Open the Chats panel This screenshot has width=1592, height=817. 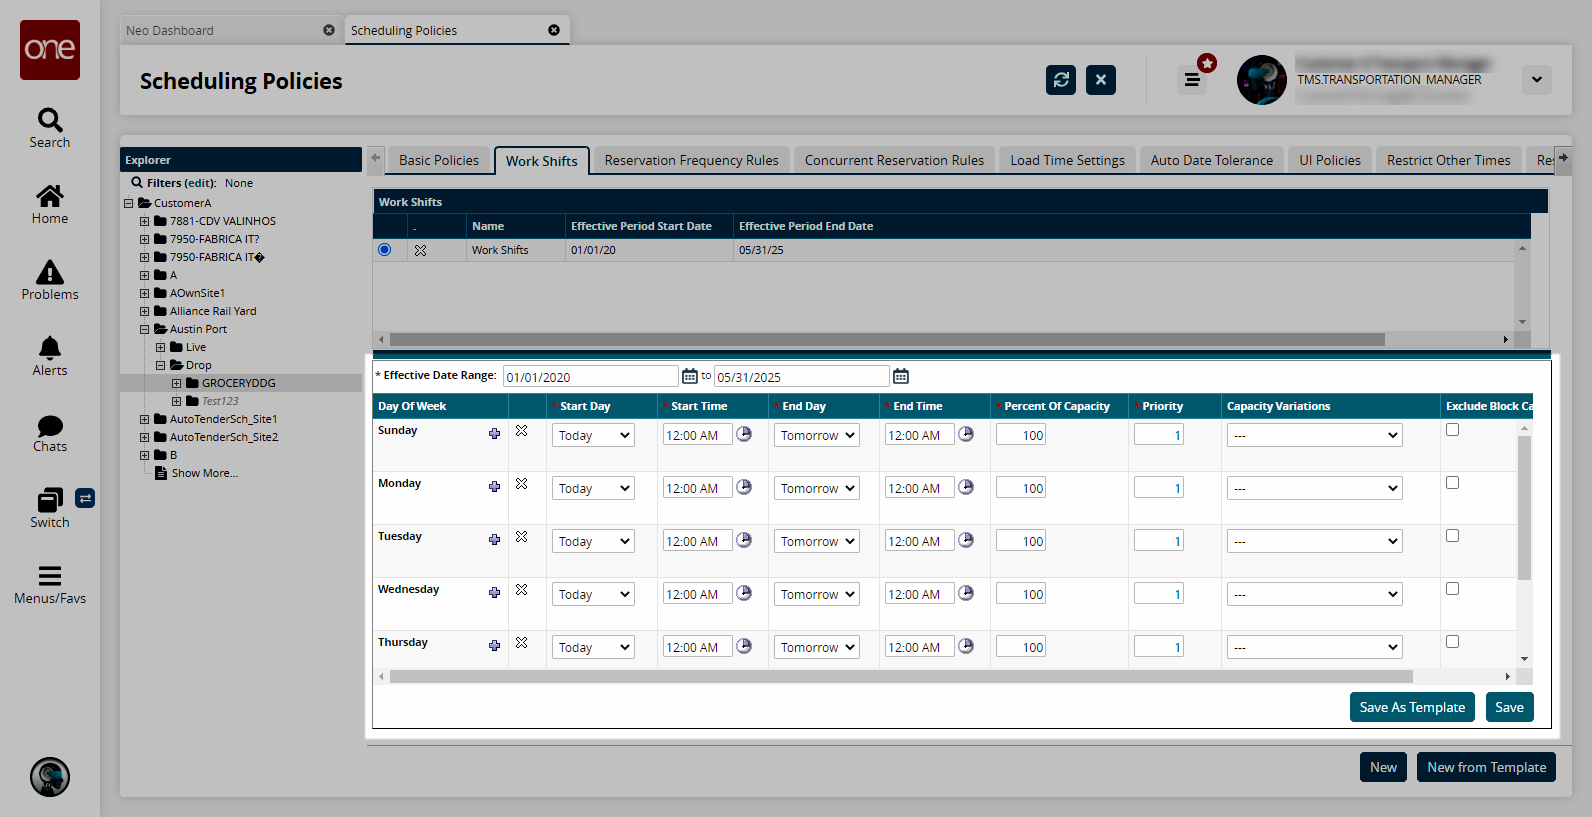(x=50, y=433)
